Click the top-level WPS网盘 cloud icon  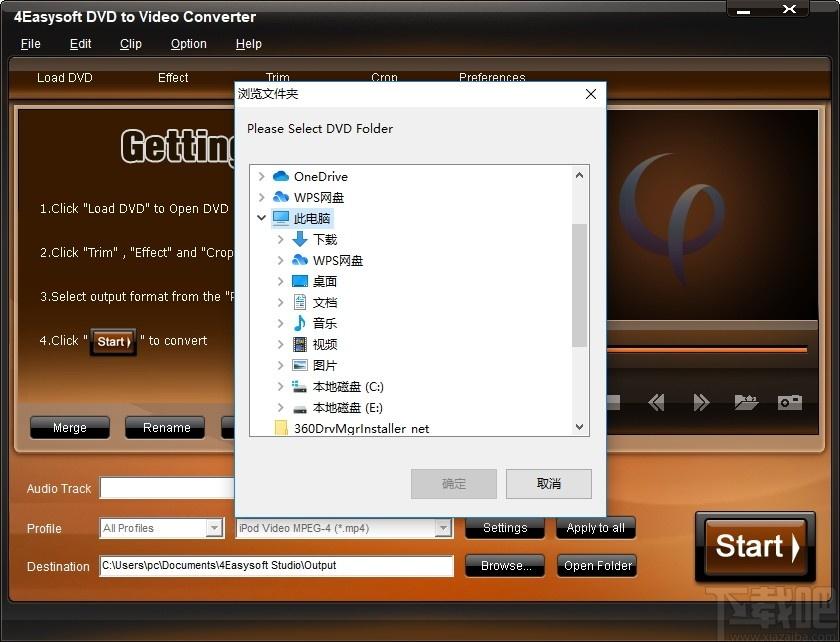click(x=281, y=197)
